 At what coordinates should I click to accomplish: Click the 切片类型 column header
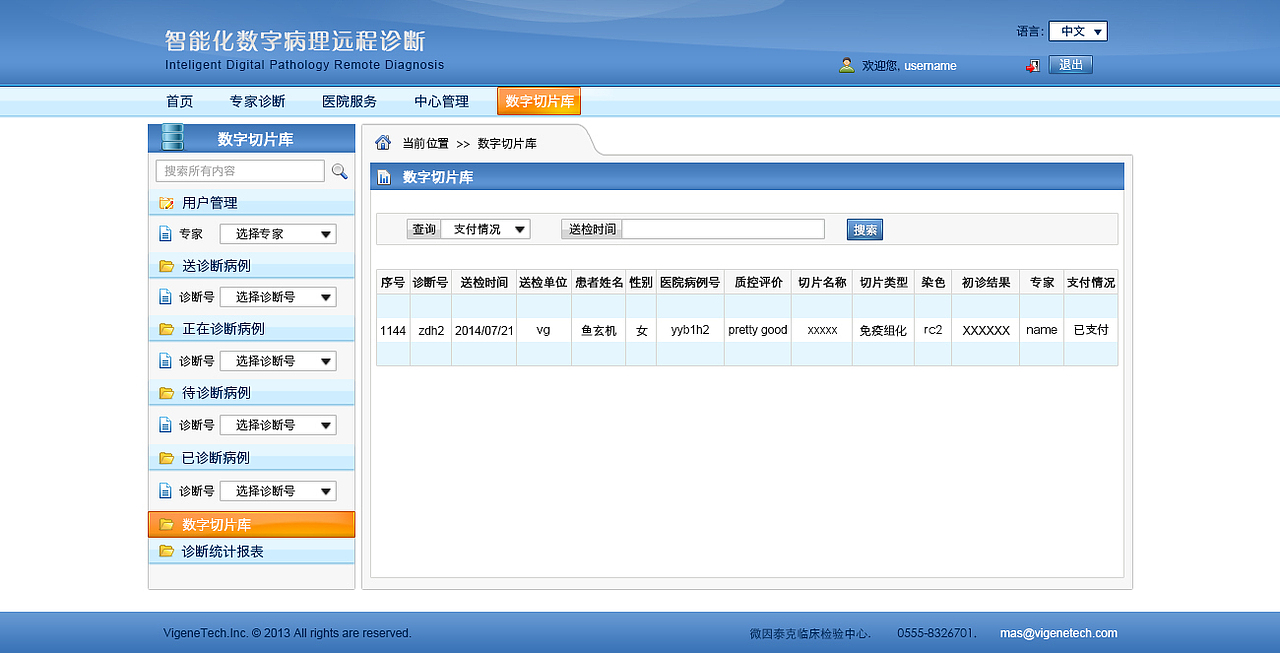pos(884,282)
